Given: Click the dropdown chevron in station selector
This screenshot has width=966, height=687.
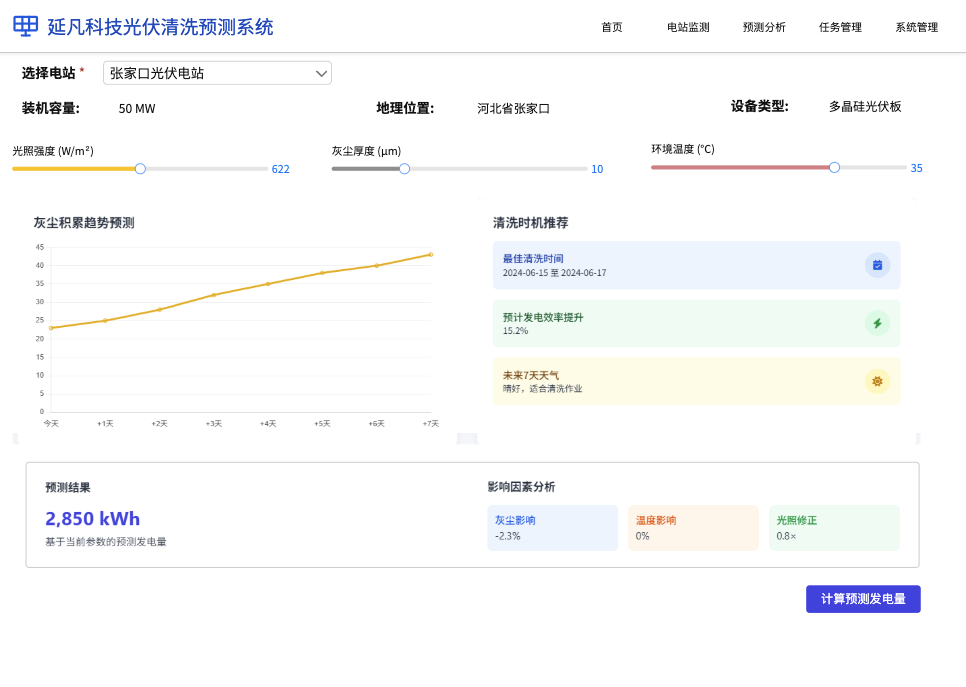Looking at the screenshot, I should [x=321, y=74].
